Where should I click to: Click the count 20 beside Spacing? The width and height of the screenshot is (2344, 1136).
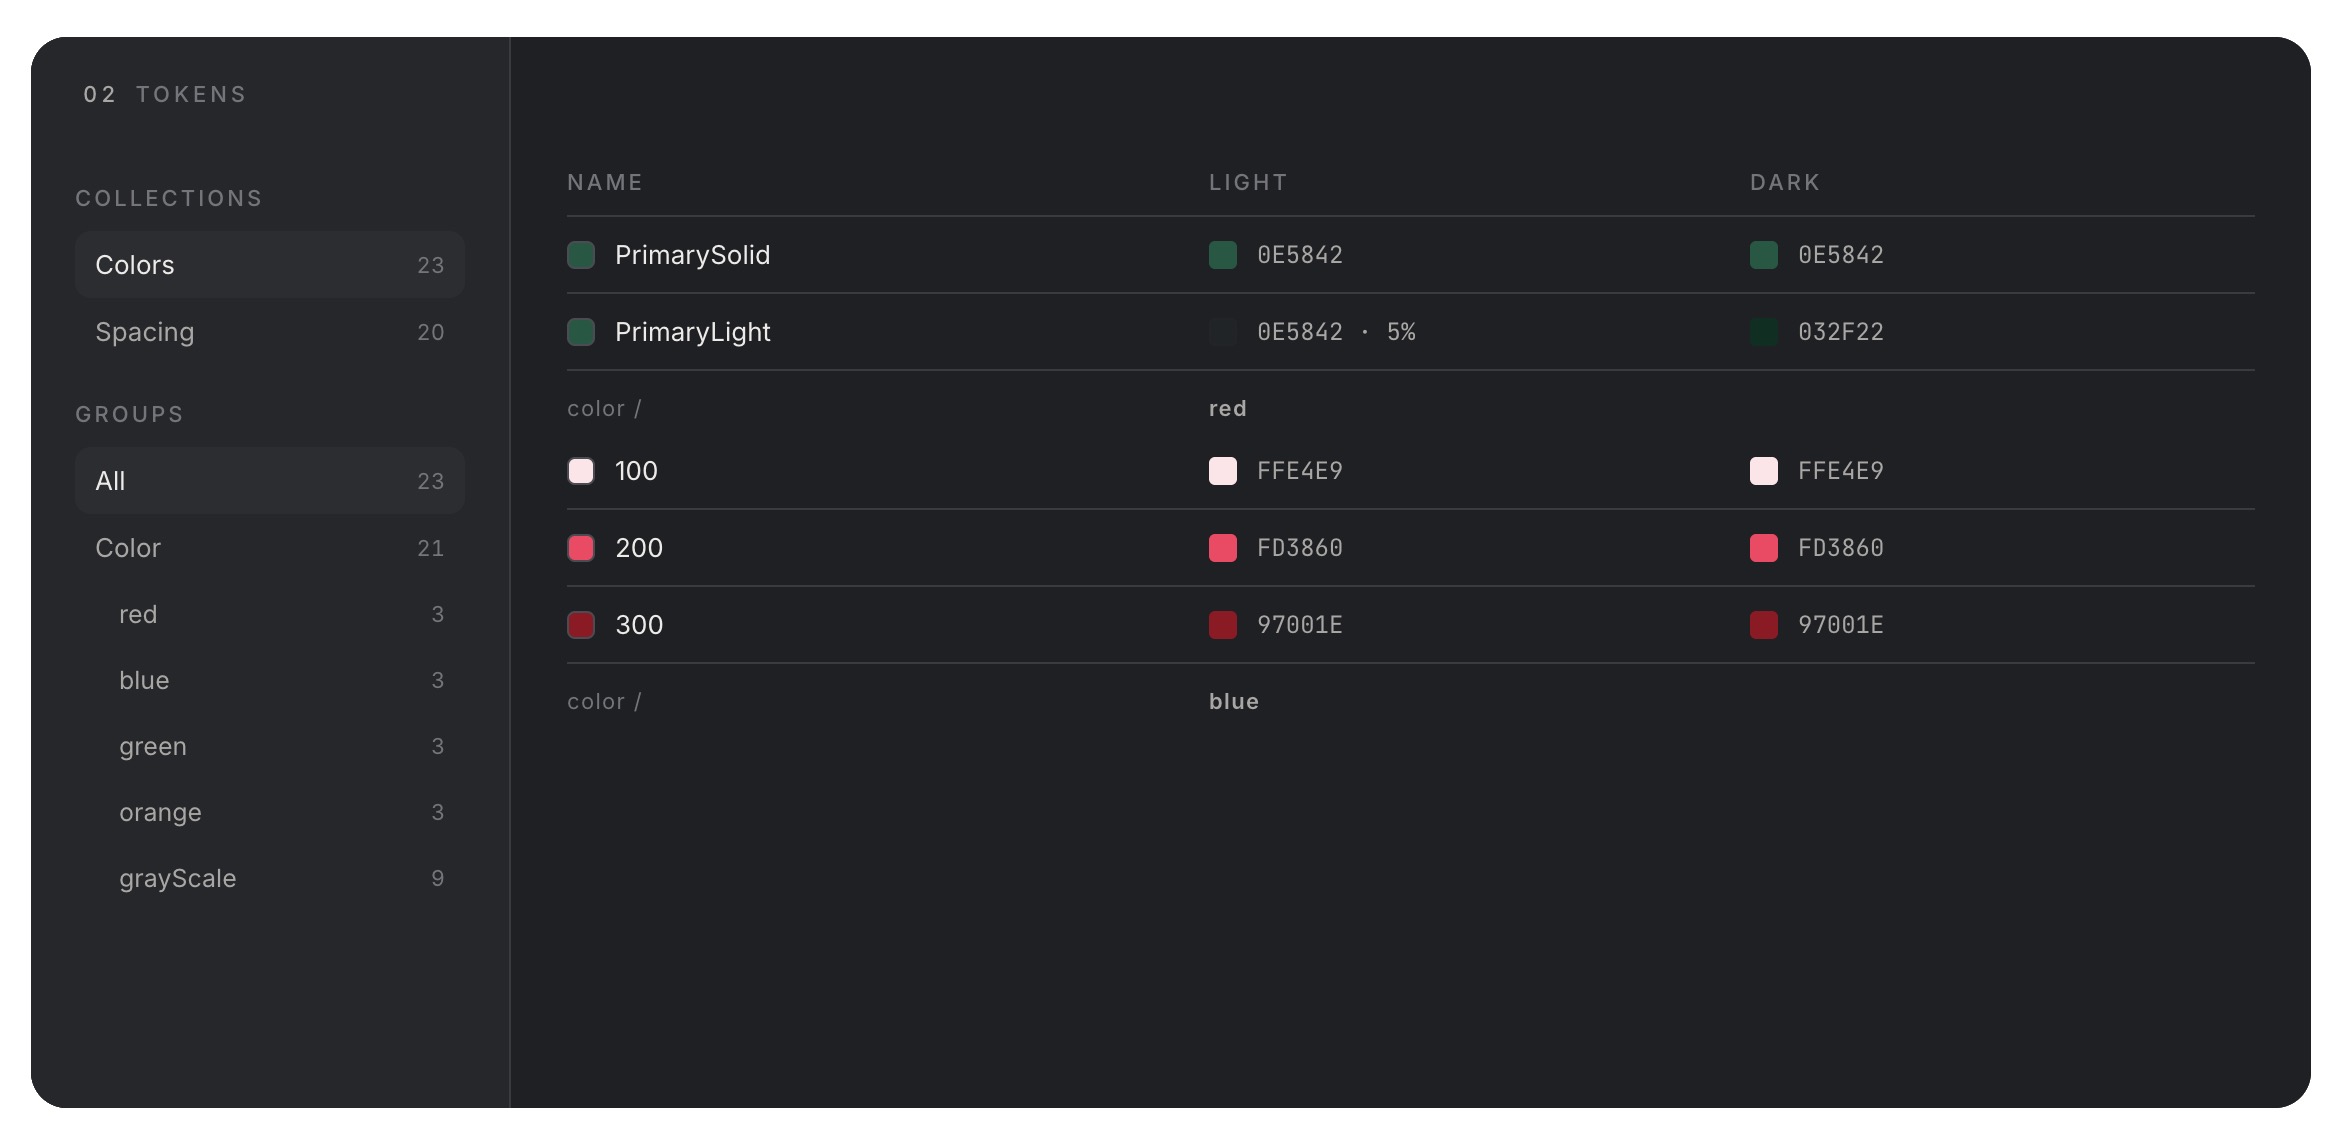[x=431, y=332]
